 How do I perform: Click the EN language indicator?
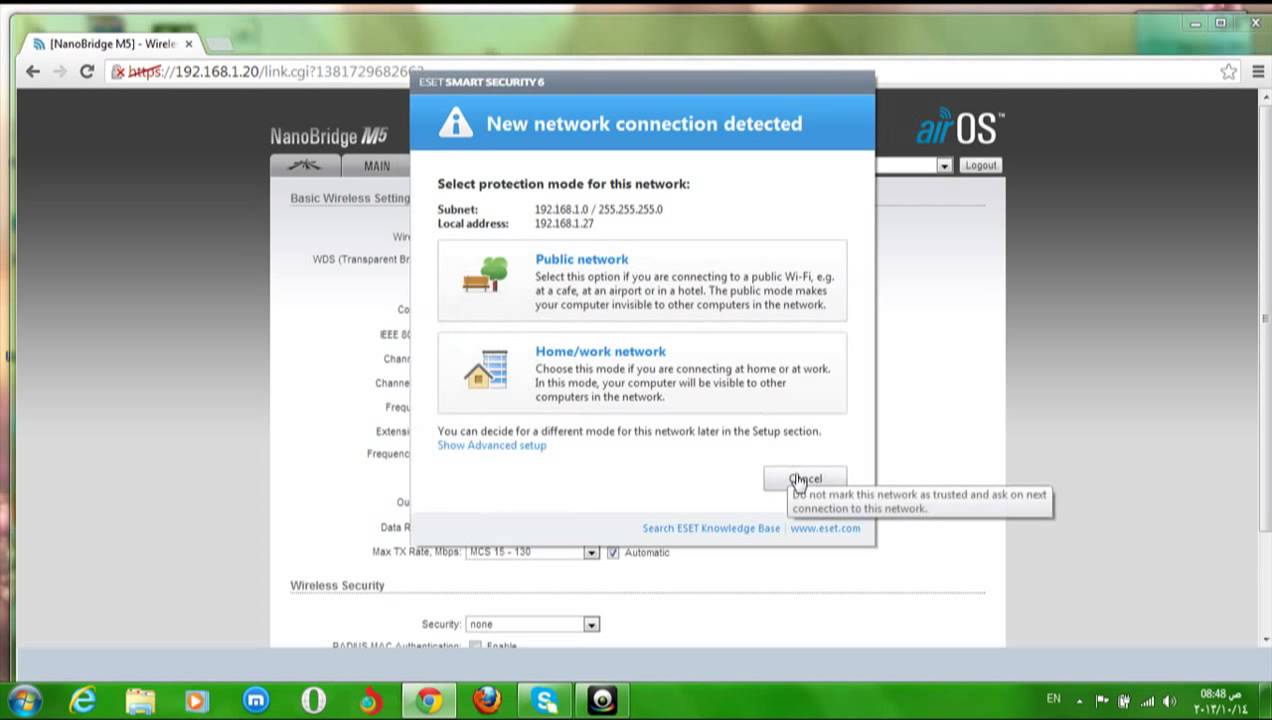click(x=1053, y=698)
